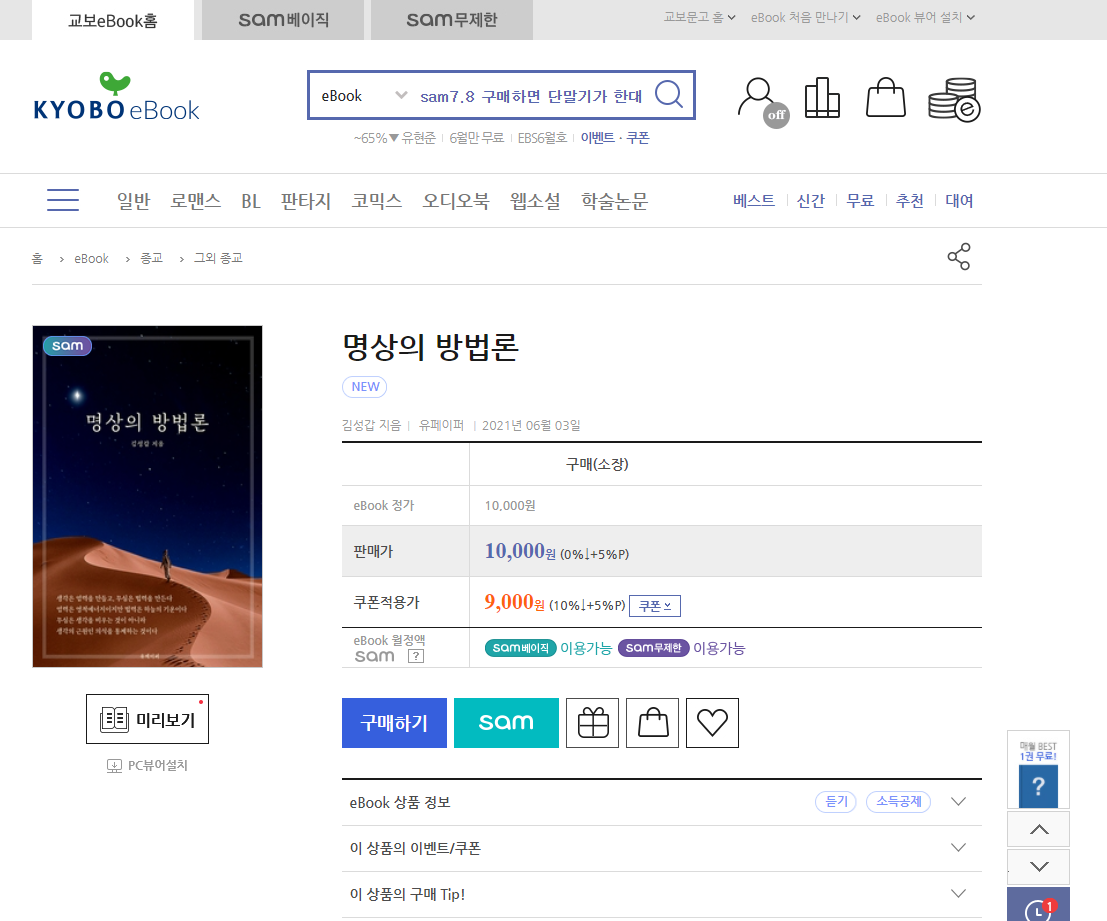The width and height of the screenshot is (1107, 921).
Task: Click the 미리보기 preview button
Action: [148, 719]
